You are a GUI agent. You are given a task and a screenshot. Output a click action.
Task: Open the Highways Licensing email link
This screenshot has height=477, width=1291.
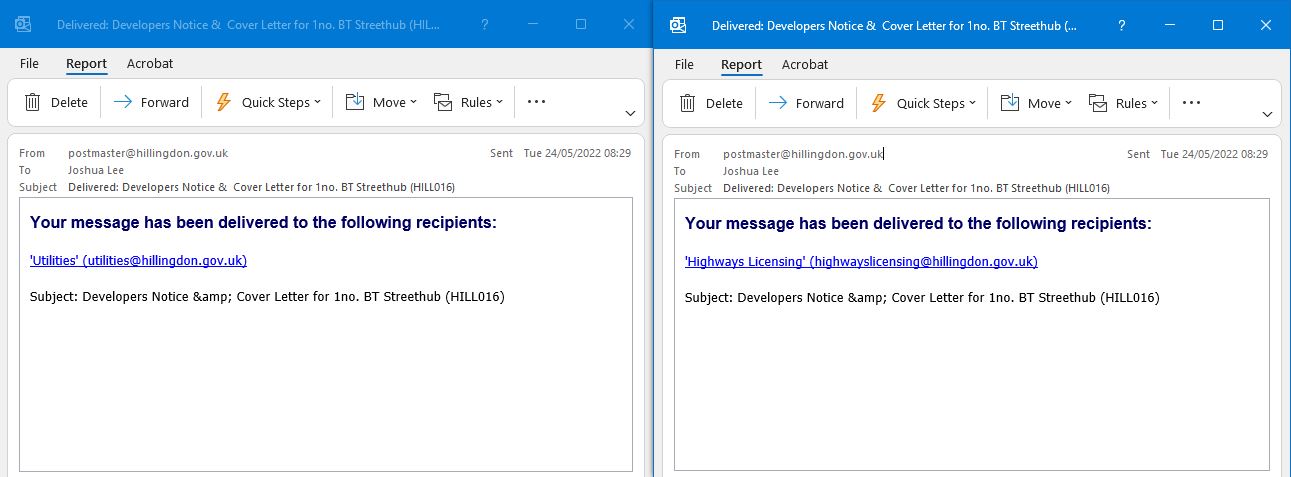[x=860, y=261]
